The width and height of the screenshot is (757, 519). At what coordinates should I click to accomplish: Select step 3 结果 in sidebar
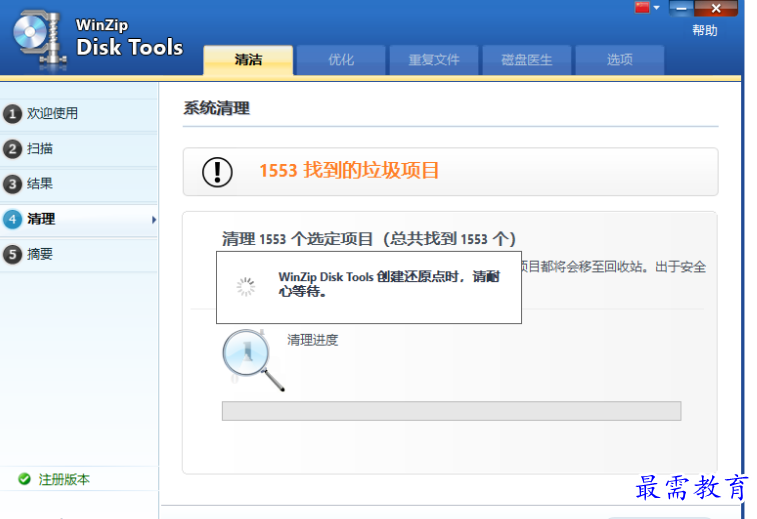(x=79, y=184)
